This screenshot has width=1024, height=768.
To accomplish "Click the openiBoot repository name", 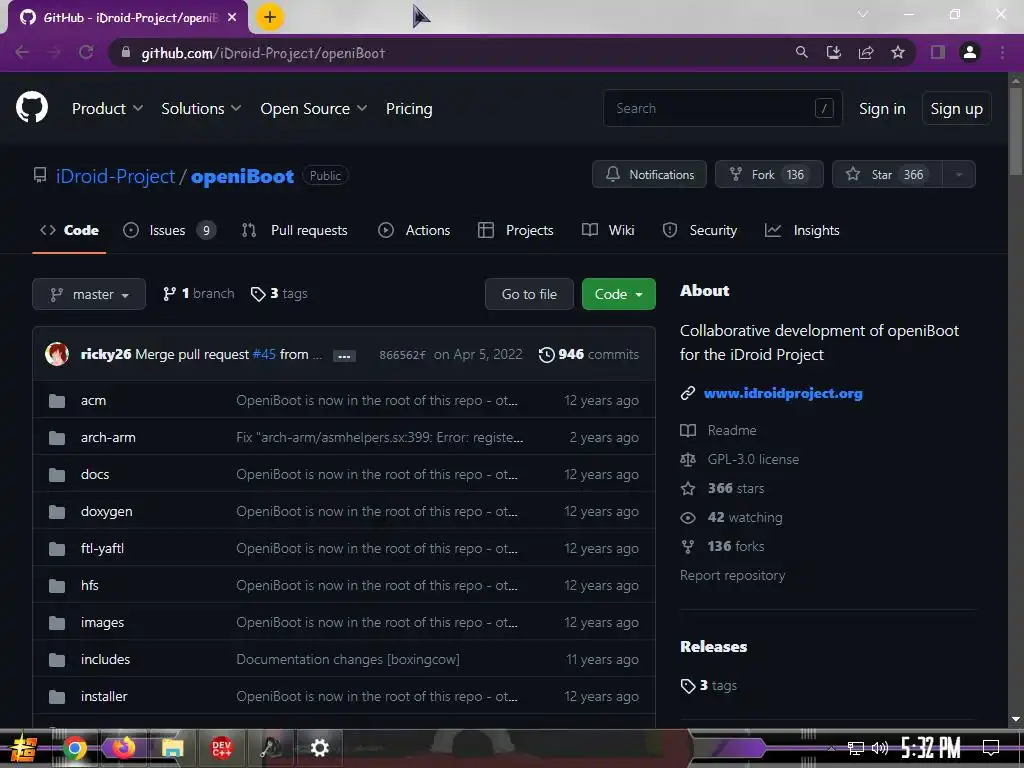I will click(242, 176).
